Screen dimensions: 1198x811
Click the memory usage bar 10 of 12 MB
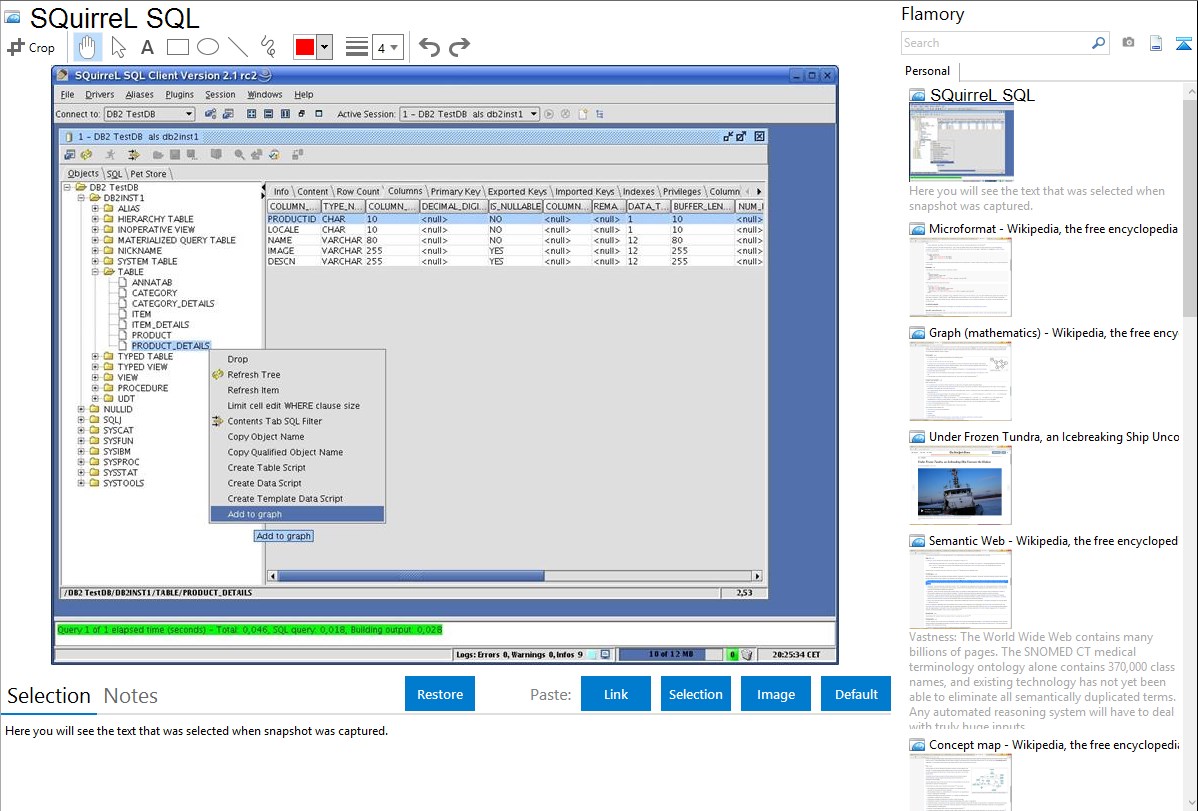click(x=670, y=654)
